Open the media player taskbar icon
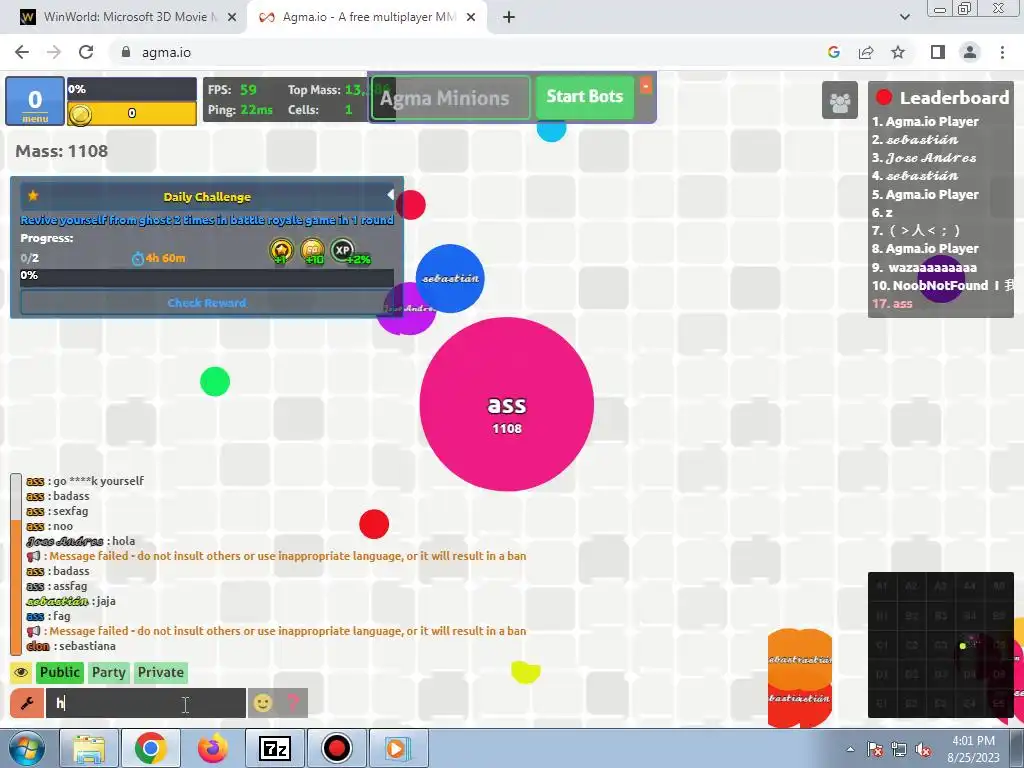The height and width of the screenshot is (768, 1024). point(398,748)
